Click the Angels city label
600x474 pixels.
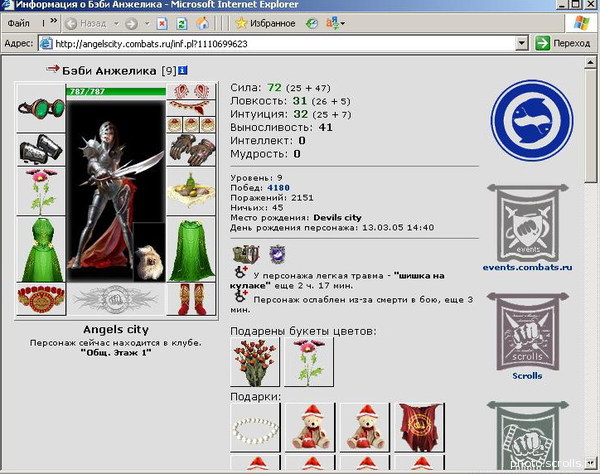(x=116, y=329)
